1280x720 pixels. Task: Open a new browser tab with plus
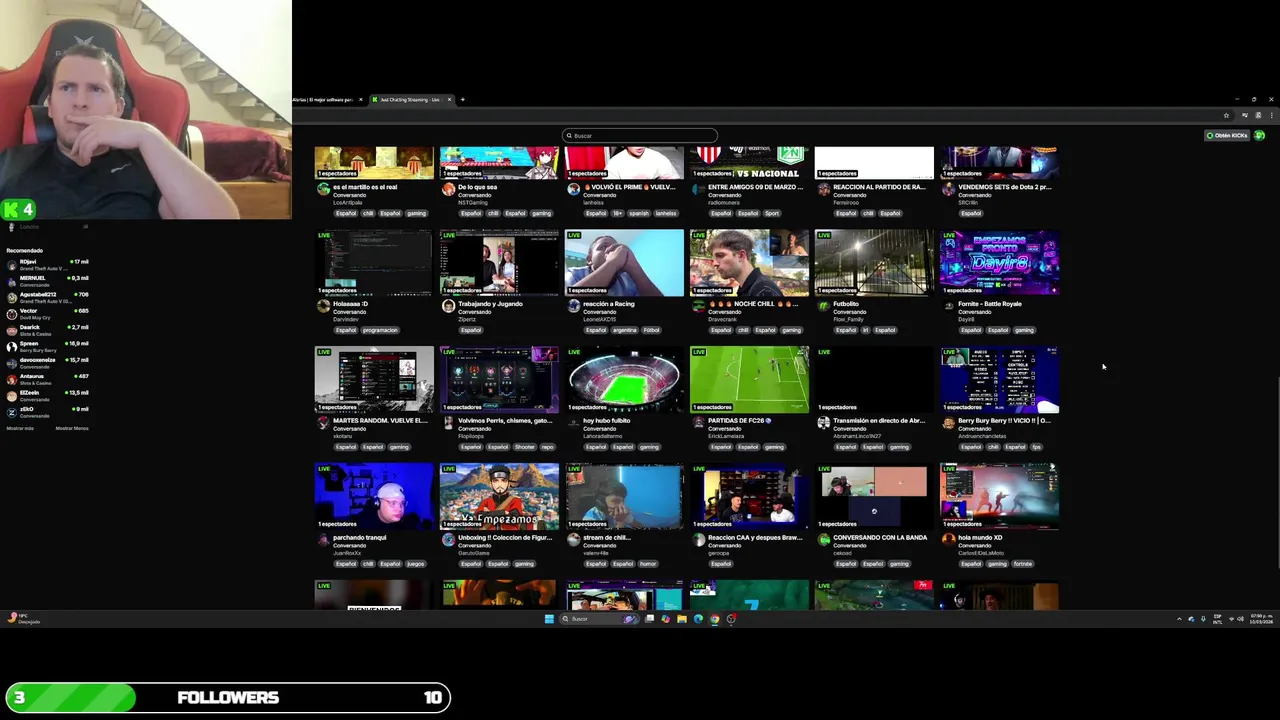tap(462, 100)
